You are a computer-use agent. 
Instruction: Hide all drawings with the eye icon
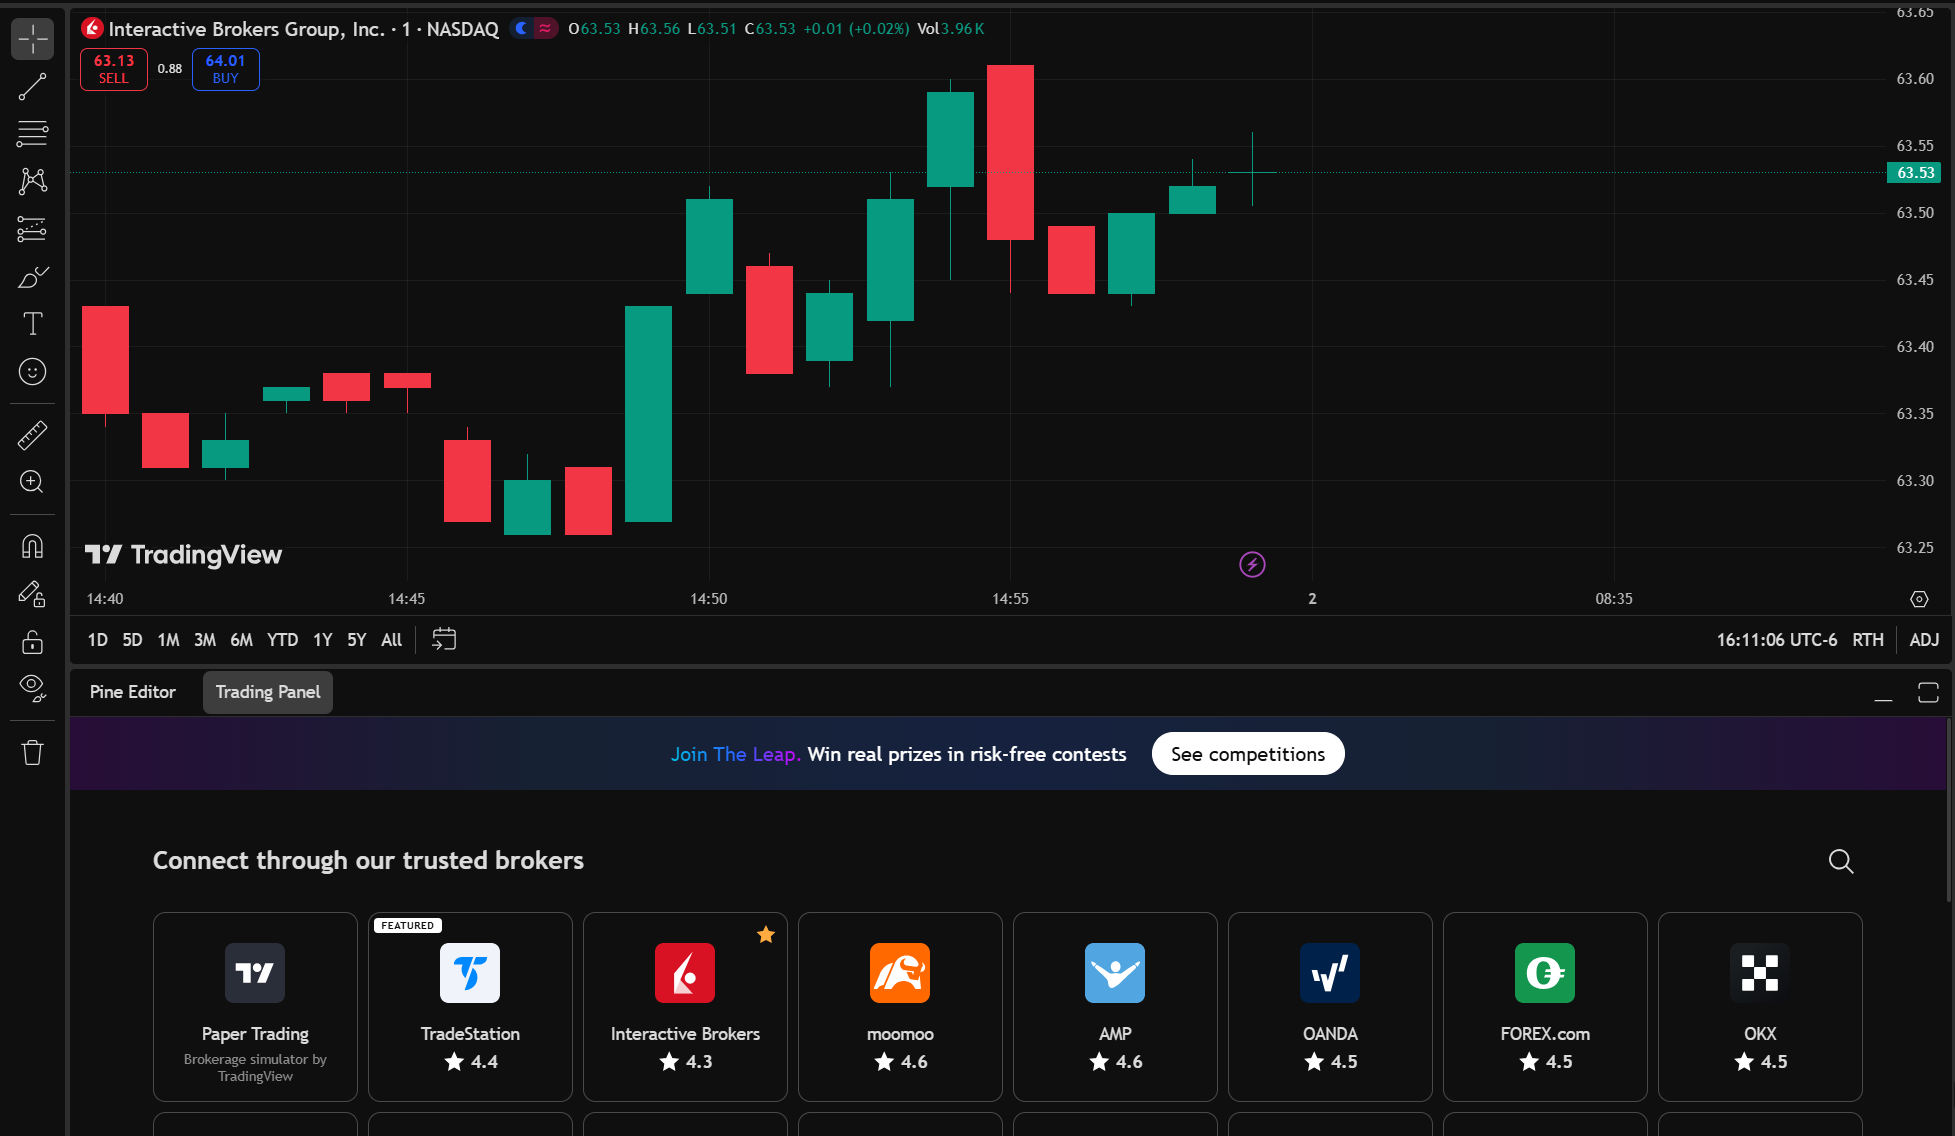[32, 688]
